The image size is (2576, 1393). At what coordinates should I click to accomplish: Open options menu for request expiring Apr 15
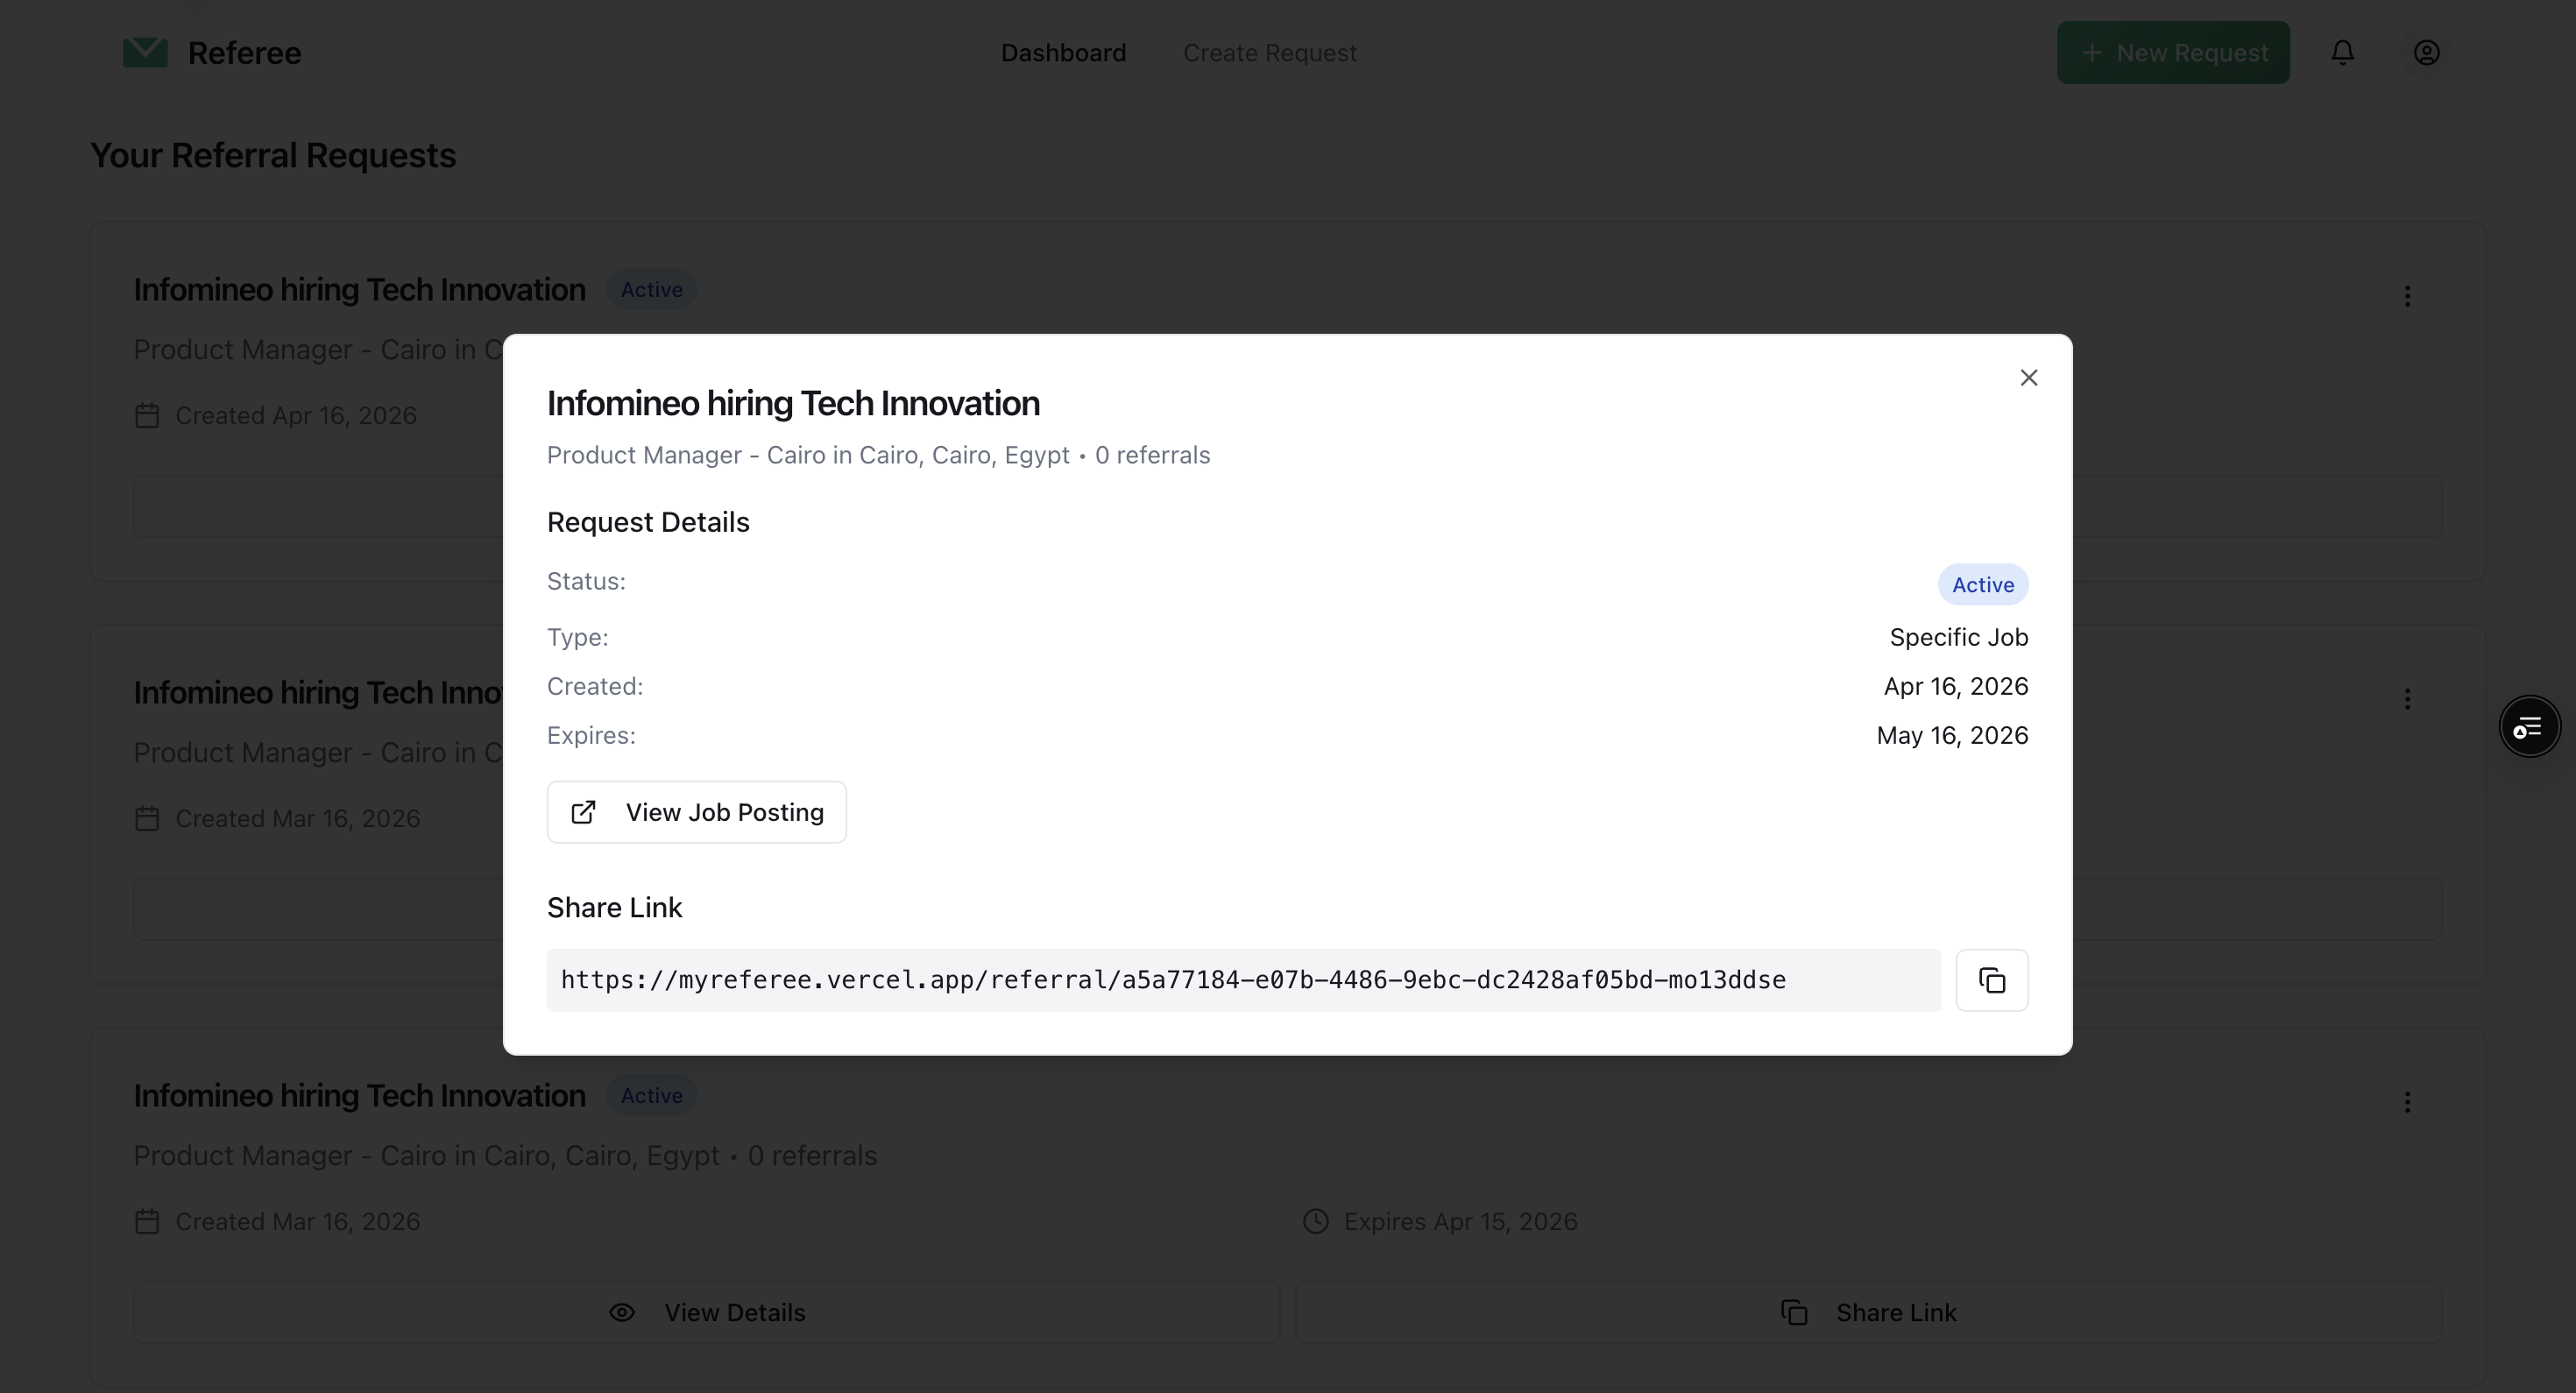pos(2407,1102)
